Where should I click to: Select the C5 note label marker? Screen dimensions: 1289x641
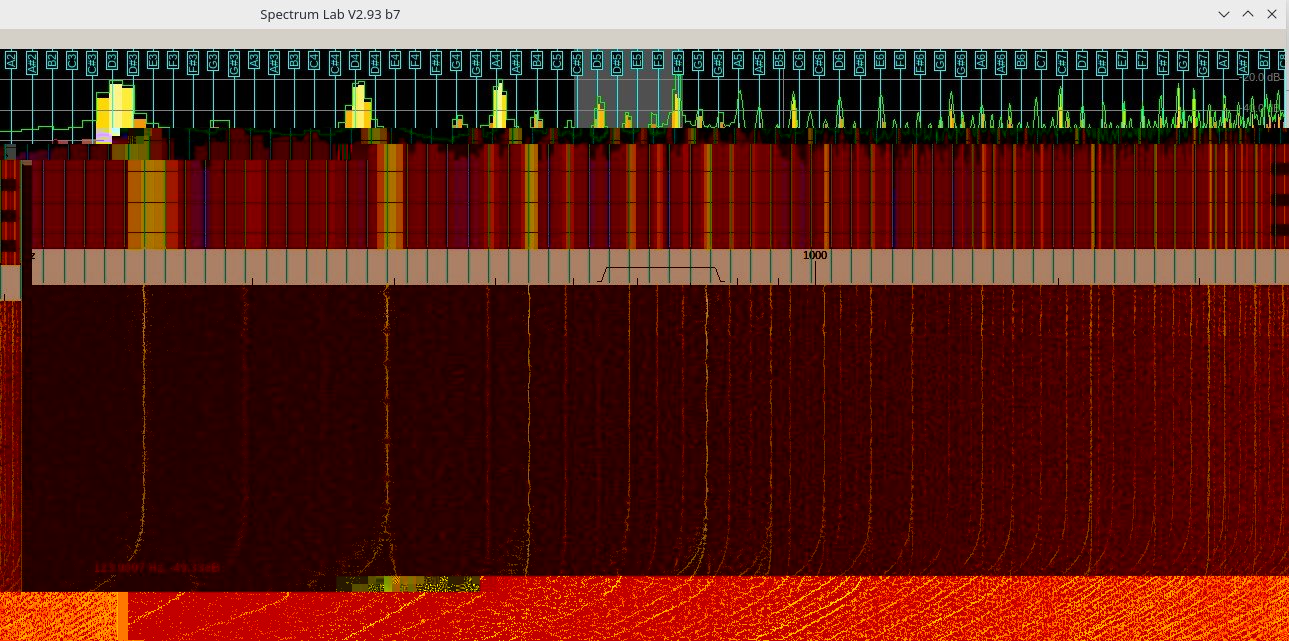557,61
